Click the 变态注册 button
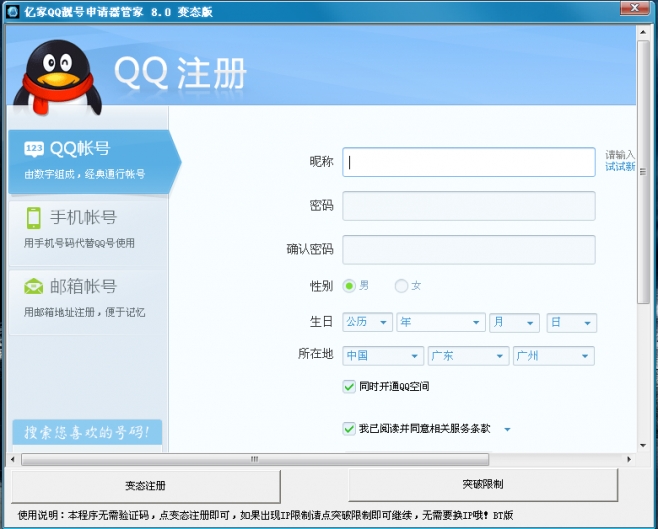The image size is (658, 529). pyautogui.click(x=146, y=486)
